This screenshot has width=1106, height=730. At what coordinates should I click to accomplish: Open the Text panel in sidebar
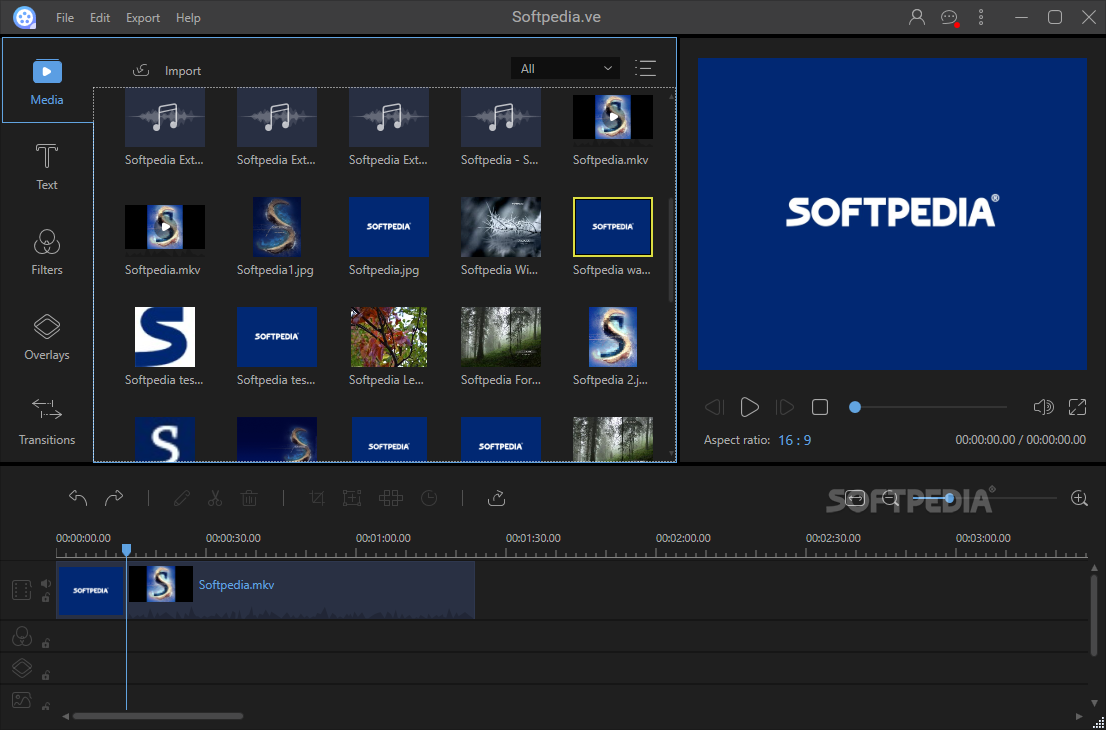(47, 166)
